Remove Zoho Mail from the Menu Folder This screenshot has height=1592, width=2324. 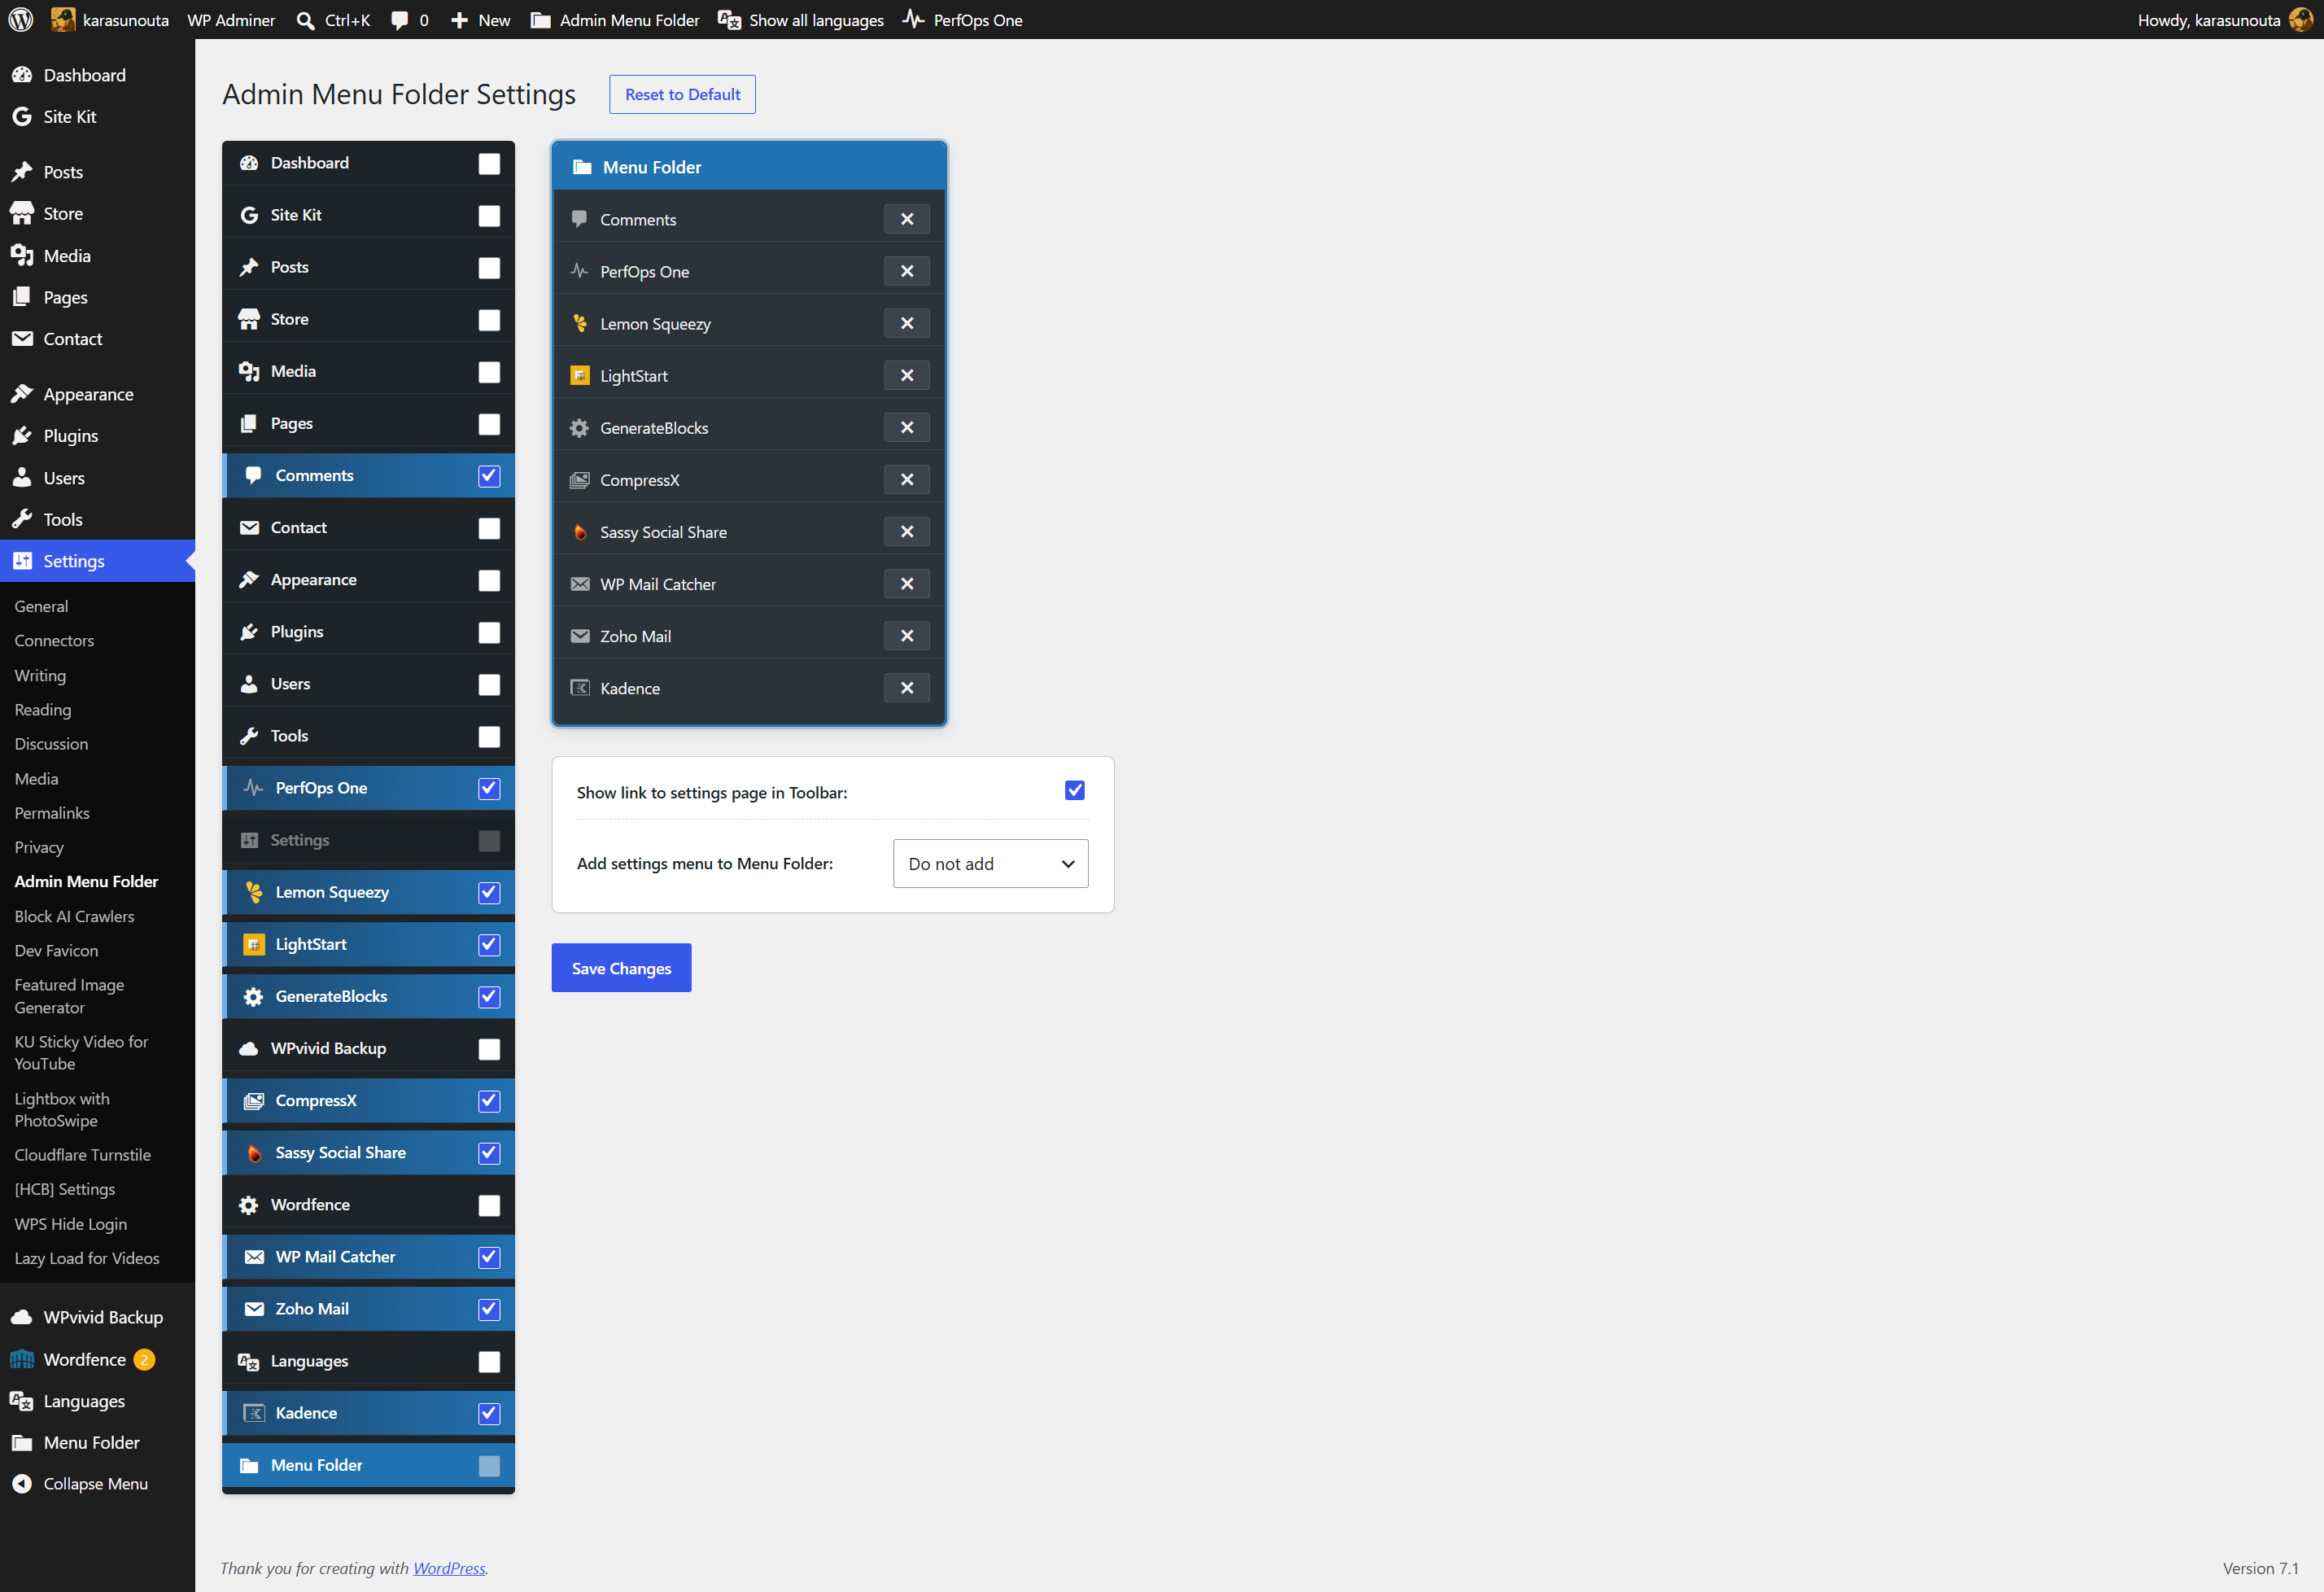point(907,636)
